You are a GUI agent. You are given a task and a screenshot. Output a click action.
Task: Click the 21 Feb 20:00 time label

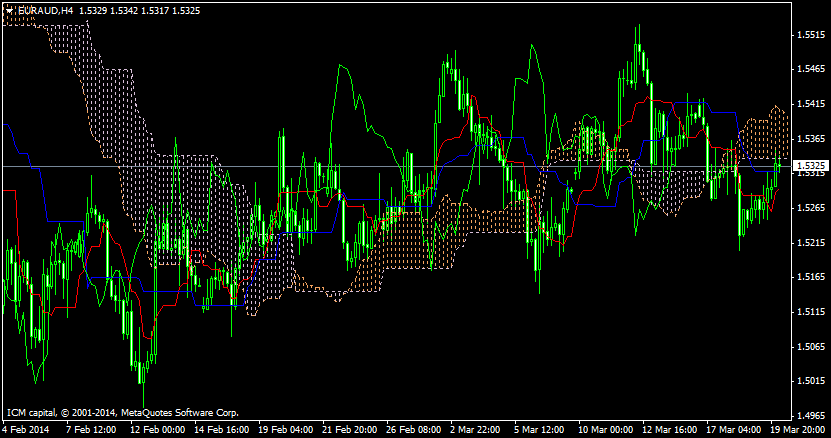(349, 430)
